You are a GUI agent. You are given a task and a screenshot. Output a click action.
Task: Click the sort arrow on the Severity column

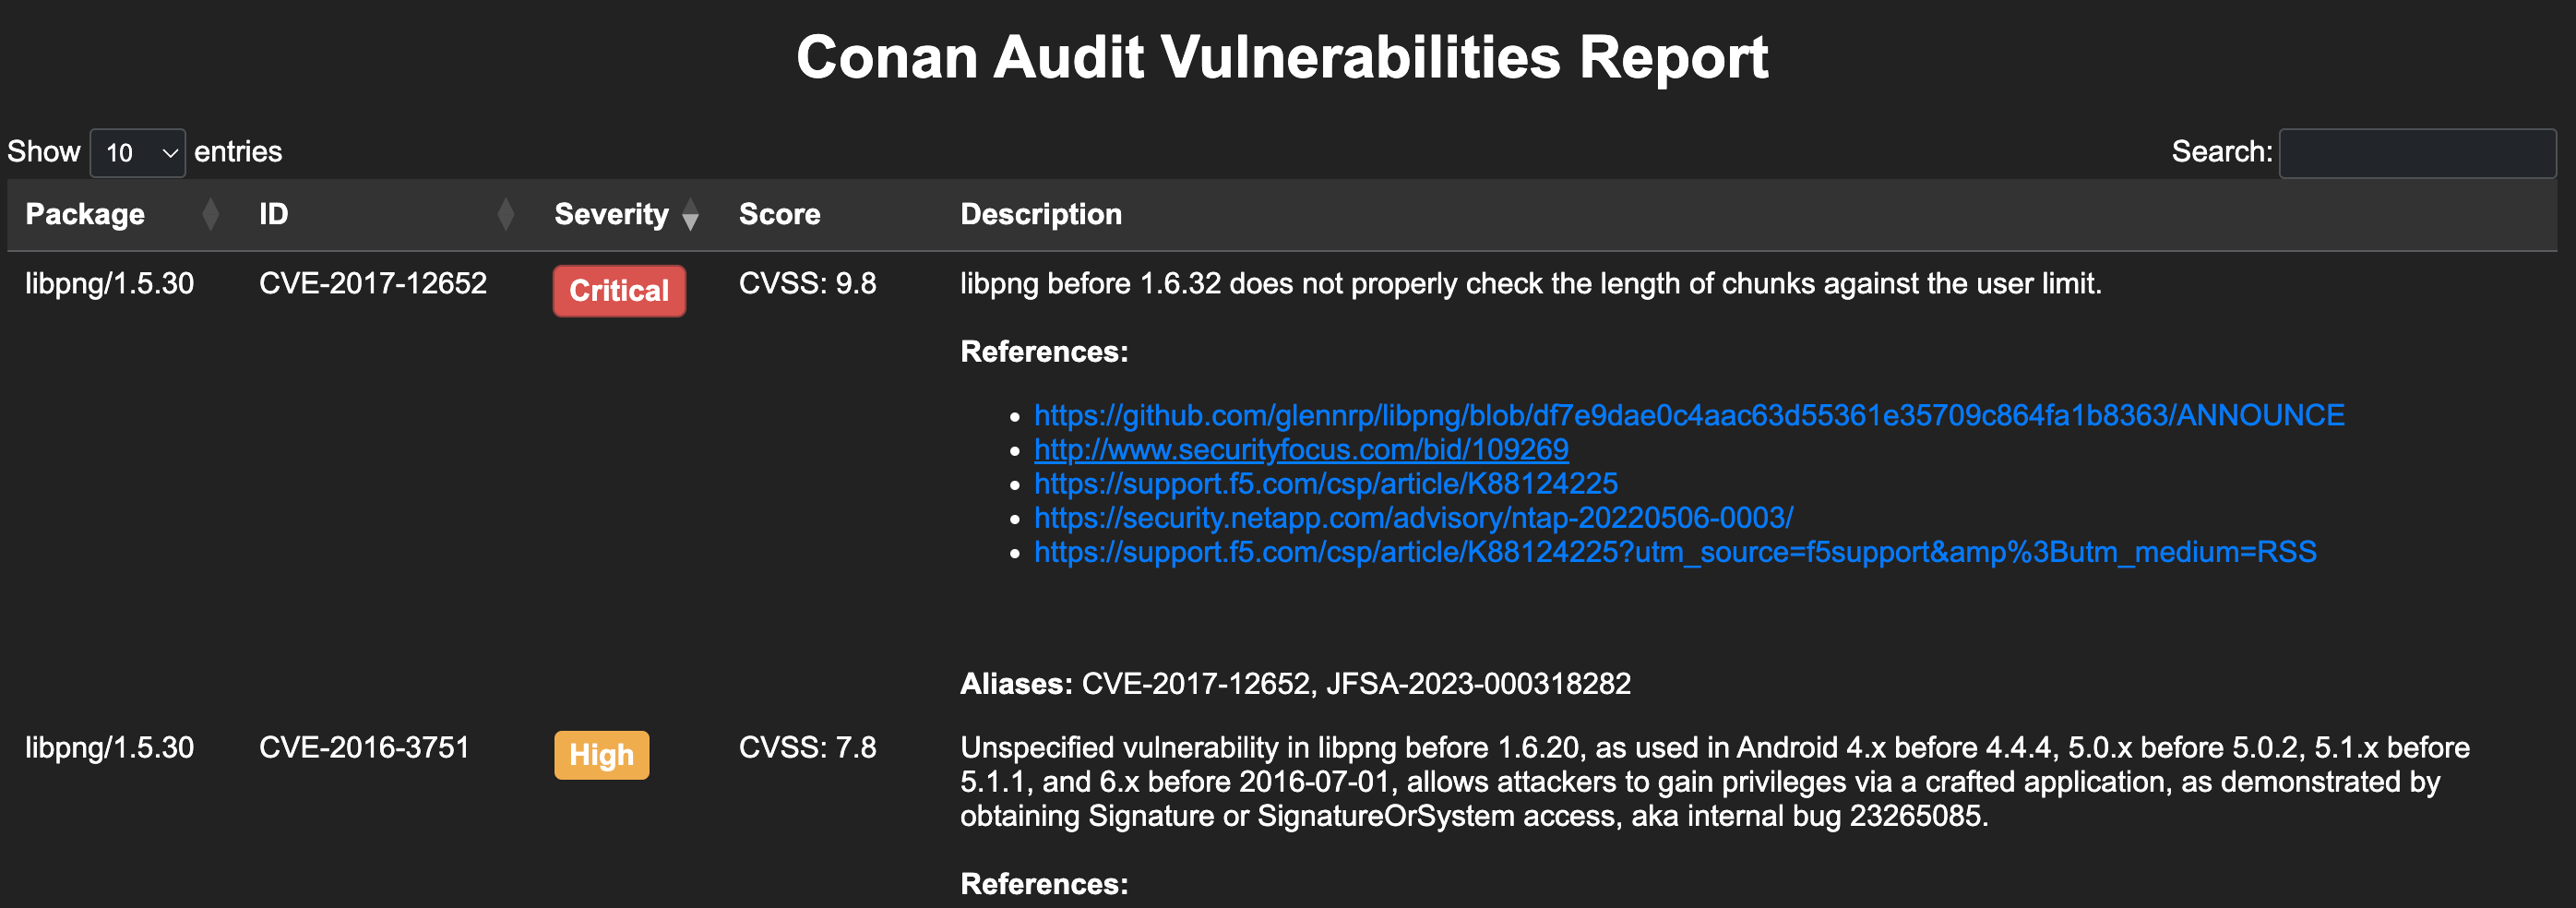(692, 214)
